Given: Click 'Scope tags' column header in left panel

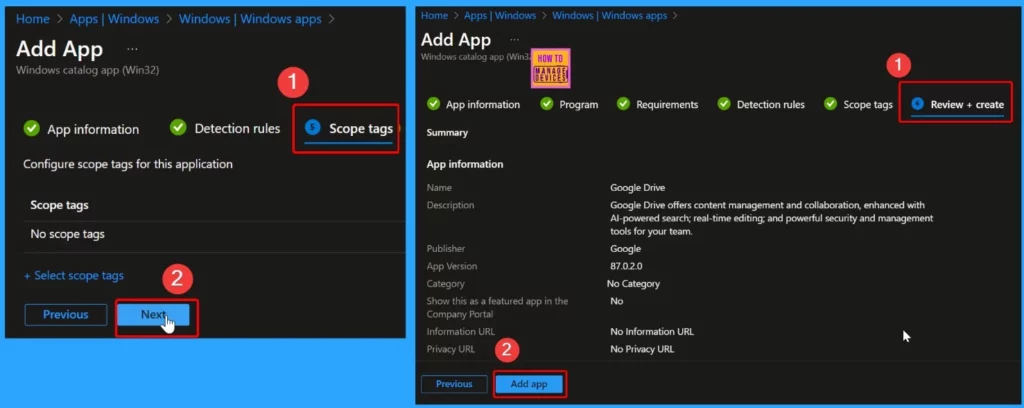Looking at the screenshot, I should click(x=59, y=205).
